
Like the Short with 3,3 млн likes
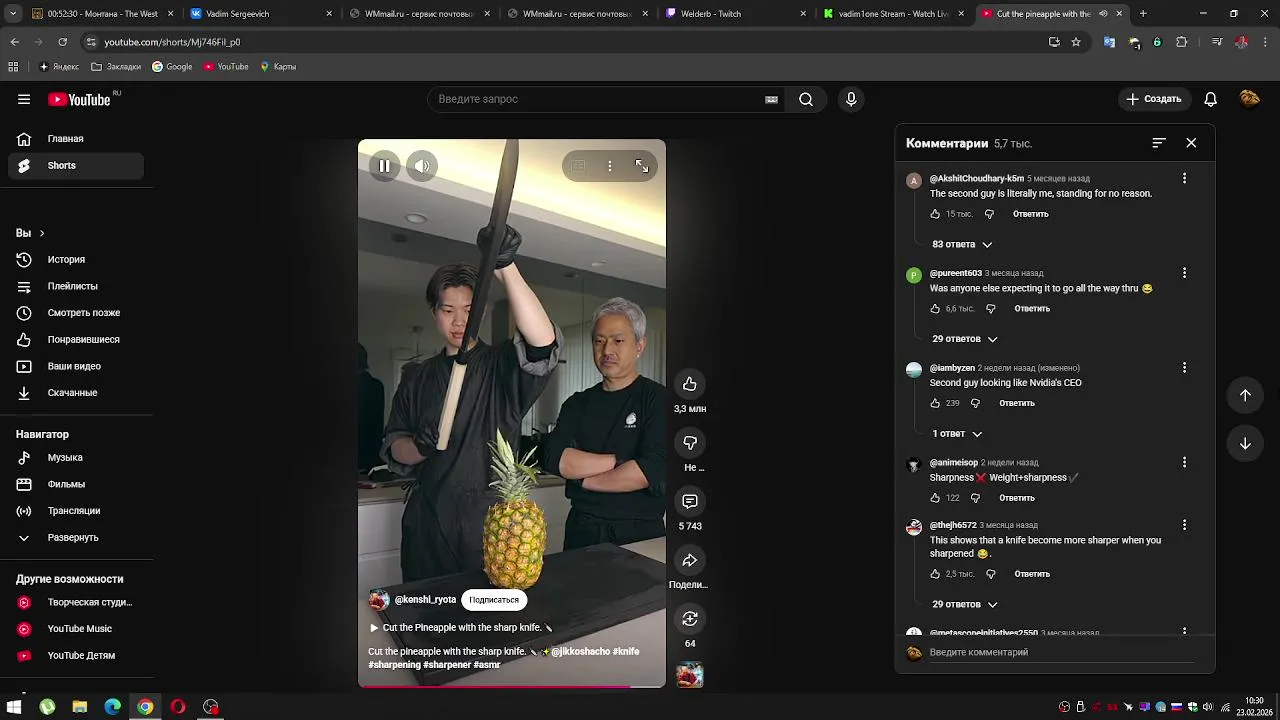[690, 384]
